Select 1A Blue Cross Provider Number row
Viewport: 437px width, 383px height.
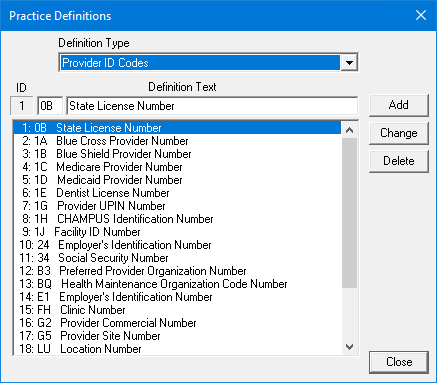(x=177, y=141)
